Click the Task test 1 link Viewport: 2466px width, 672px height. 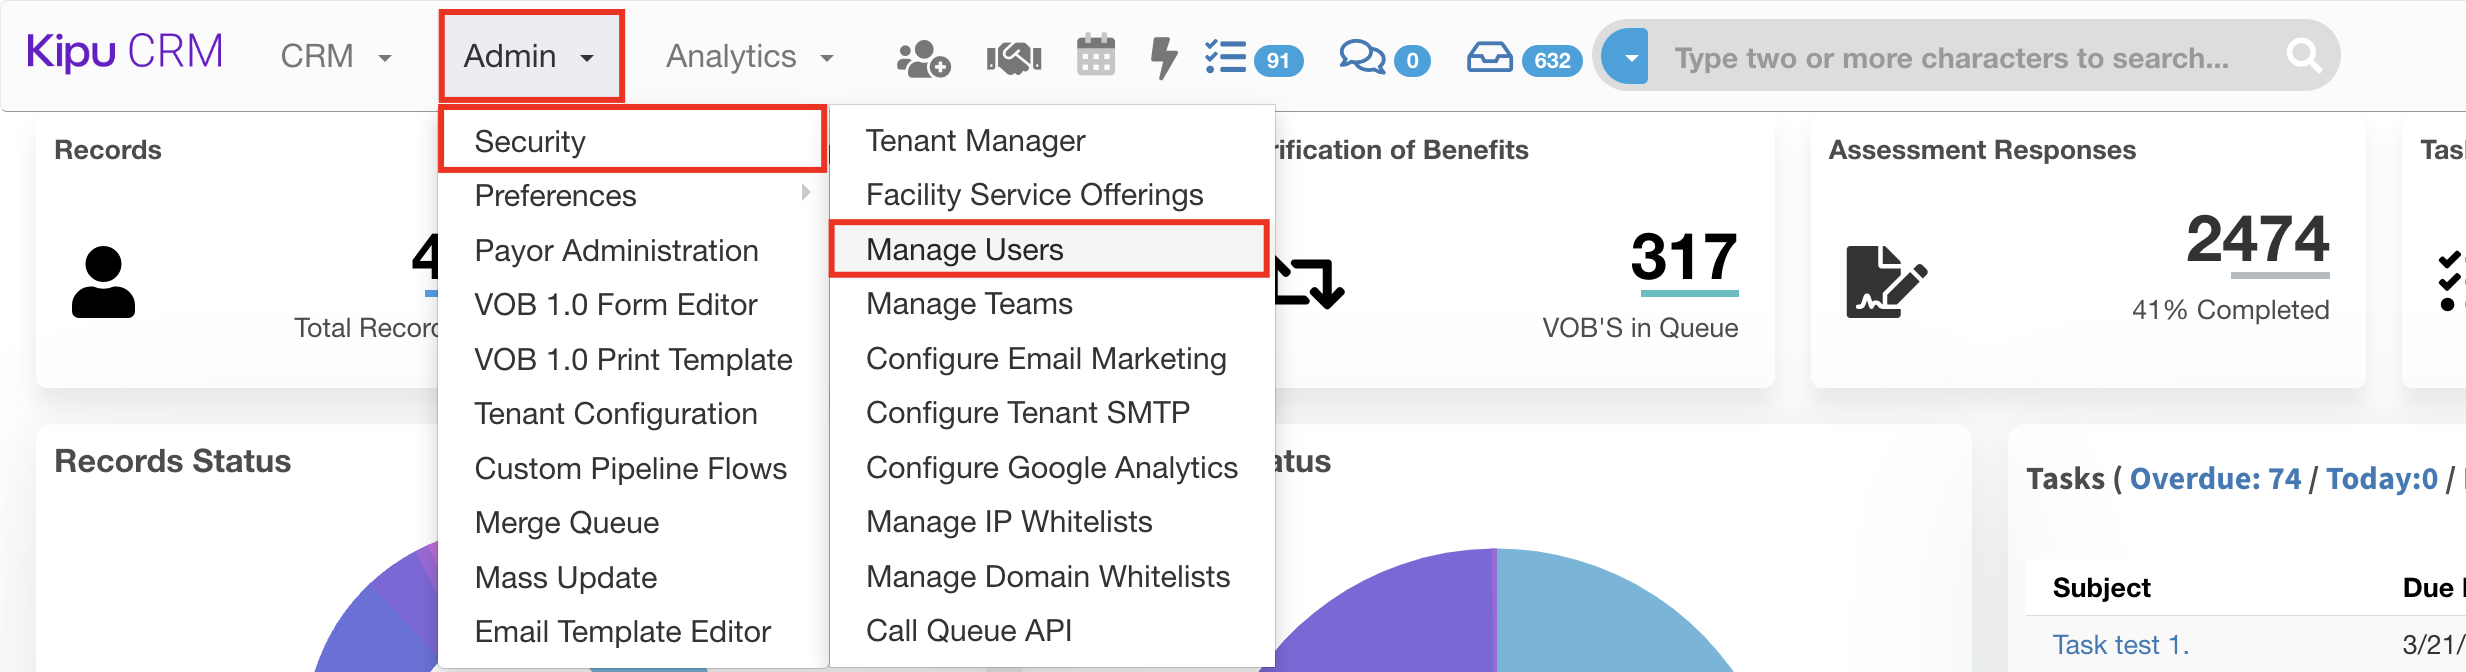point(2120,645)
